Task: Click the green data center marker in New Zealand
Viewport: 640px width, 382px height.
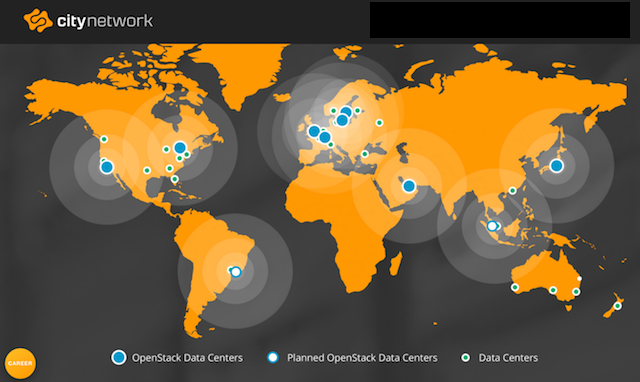Action: (x=618, y=306)
